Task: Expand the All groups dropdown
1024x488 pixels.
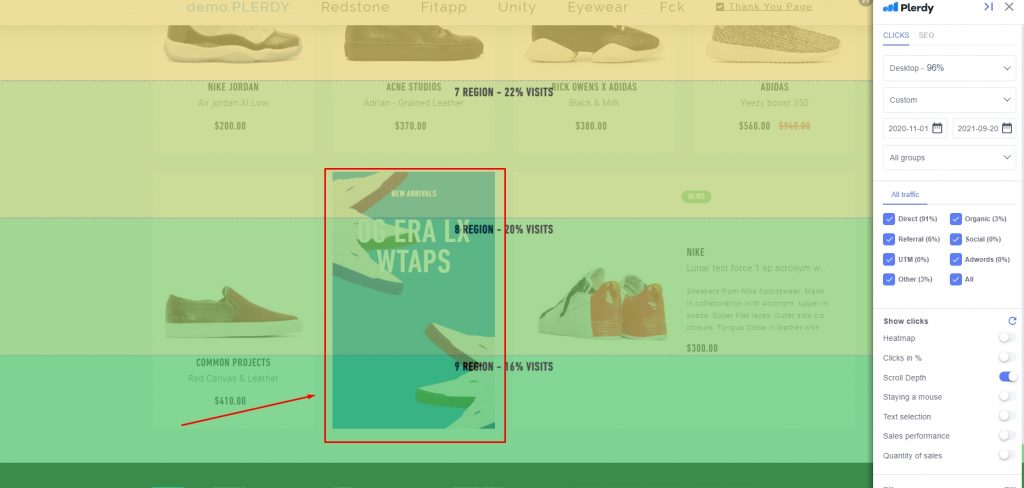Action: [x=950, y=157]
